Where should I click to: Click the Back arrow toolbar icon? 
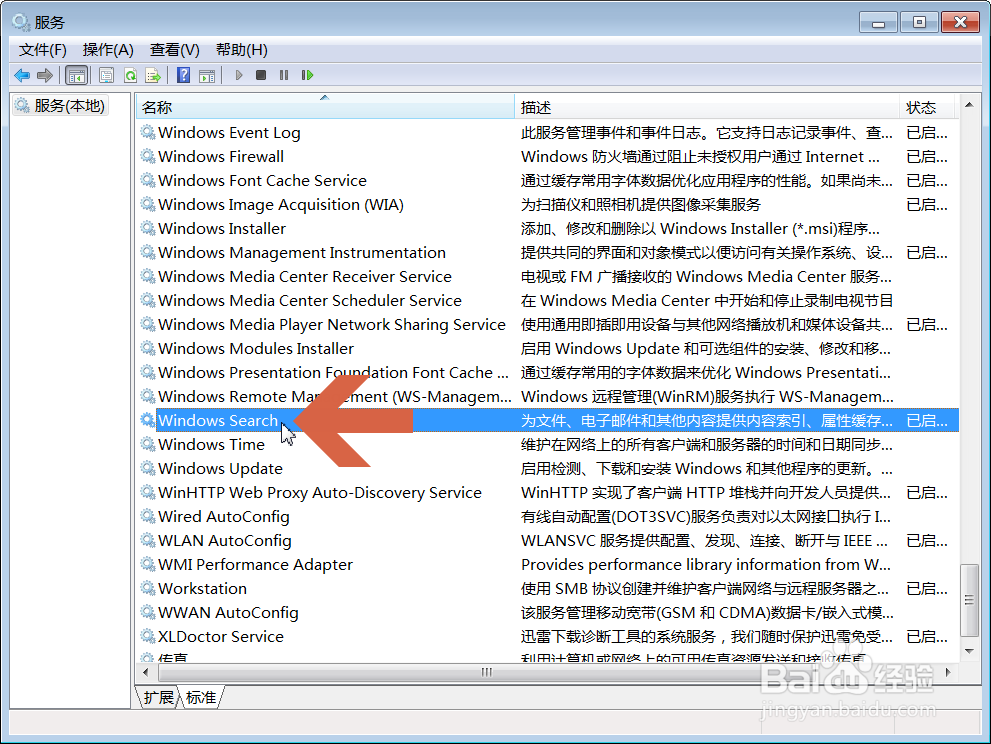click(x=22, y=76)
